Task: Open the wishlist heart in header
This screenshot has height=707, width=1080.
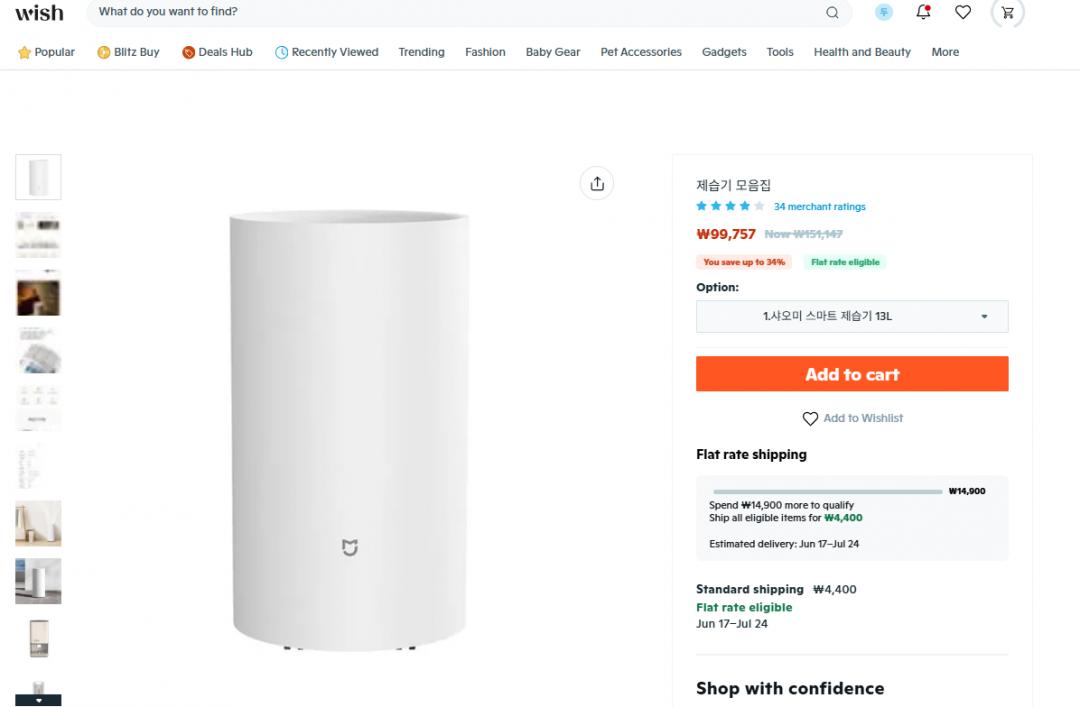Action: (963, 13)
